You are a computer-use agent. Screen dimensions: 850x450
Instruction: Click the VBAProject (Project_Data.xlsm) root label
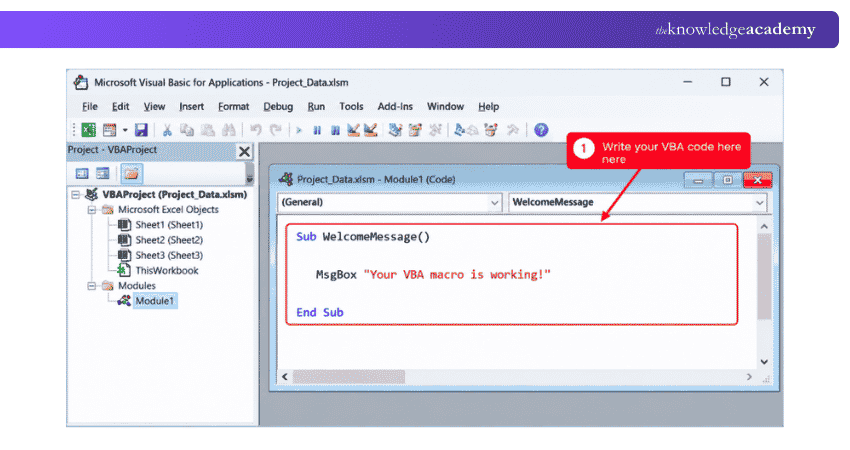174,195
